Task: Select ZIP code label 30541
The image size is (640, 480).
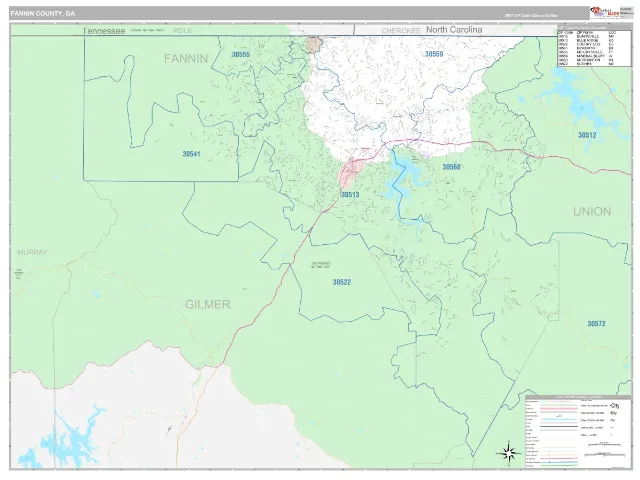Action: coord(191,154)
